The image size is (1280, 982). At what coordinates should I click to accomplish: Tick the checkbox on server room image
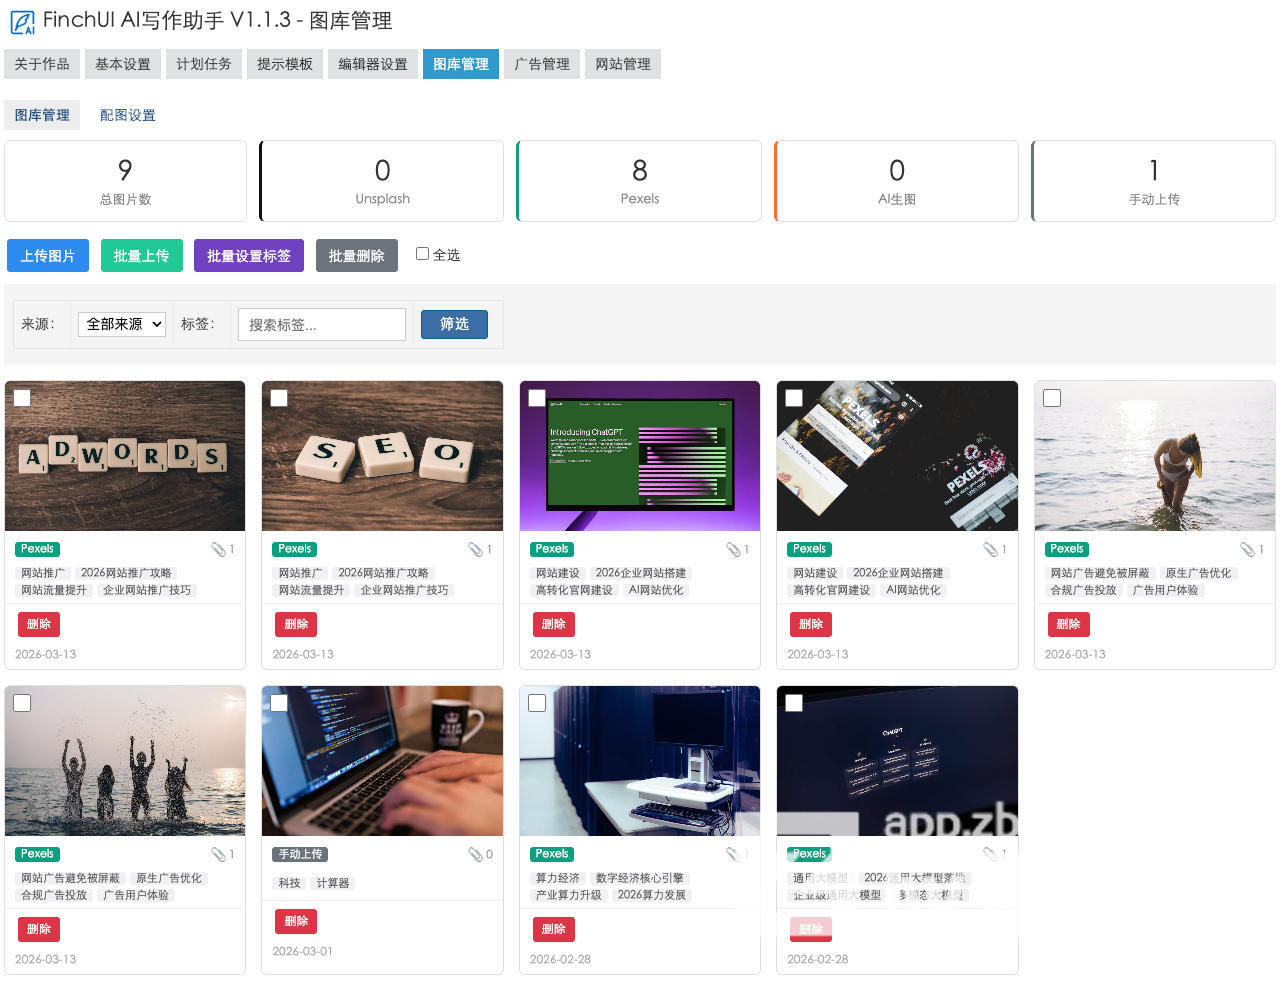(537, 703)
